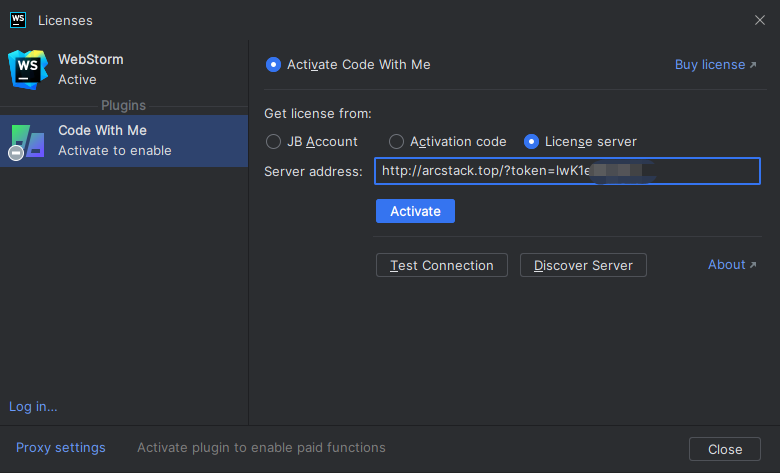780x473 pixels.
Task: Open the About link
Action: (732, 265)
